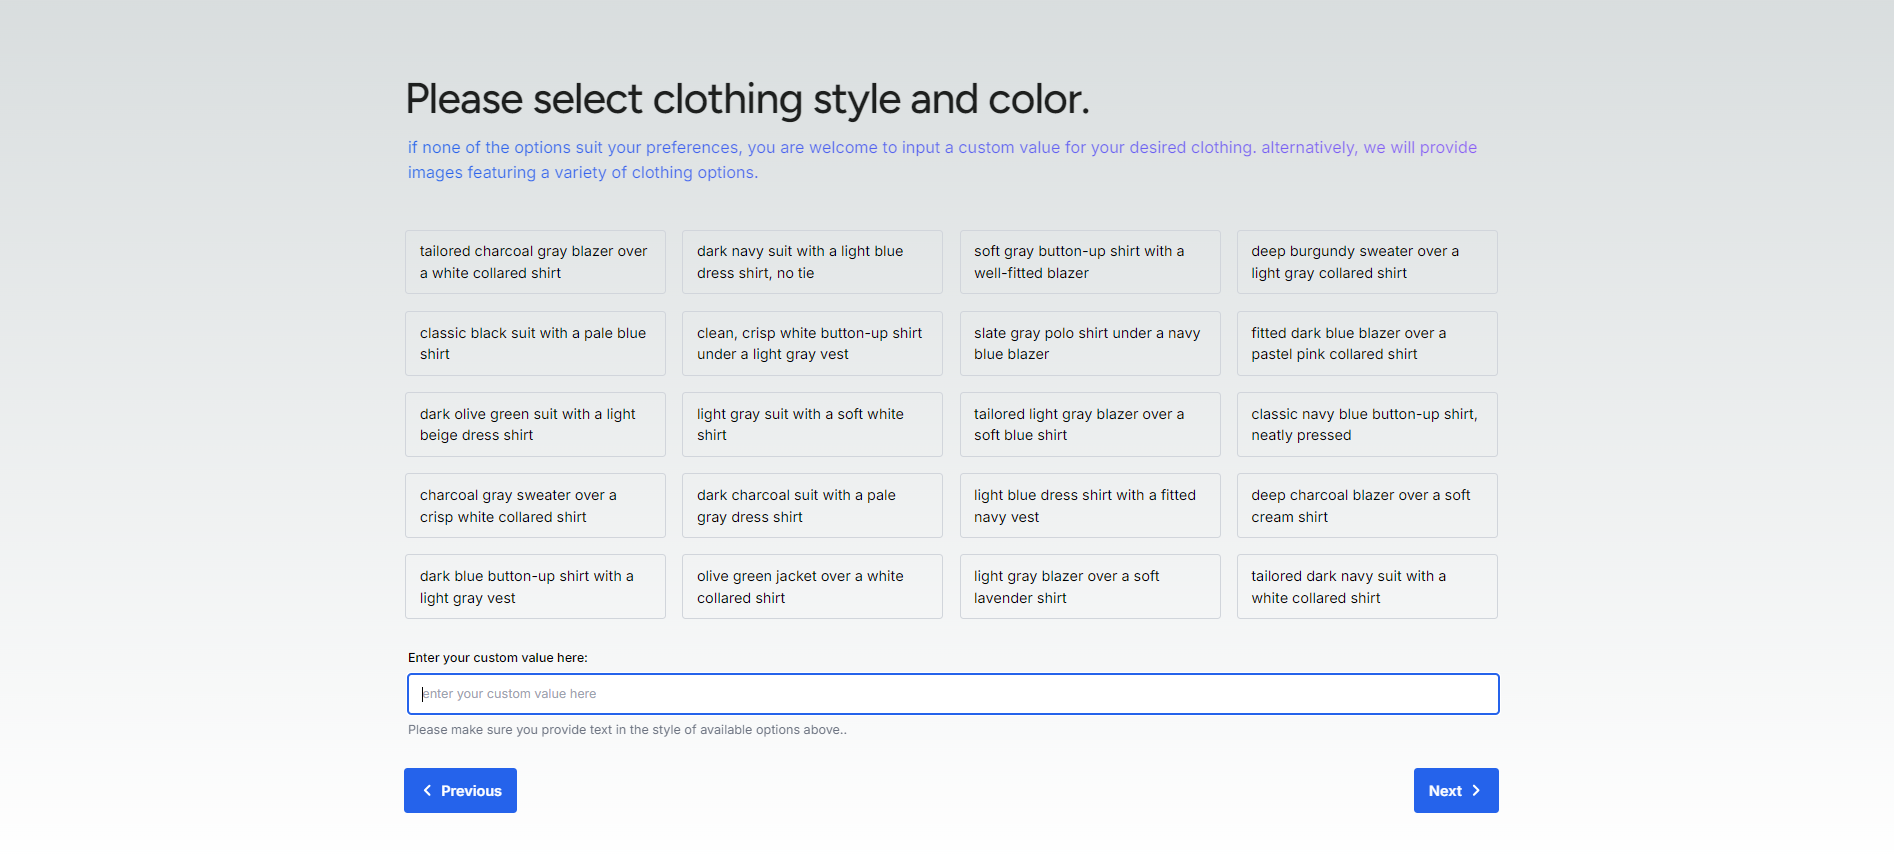Select classic black suit with pale blue shirt
The height and width of the screenshot is (854, 1894).
[x=535, y=343]
